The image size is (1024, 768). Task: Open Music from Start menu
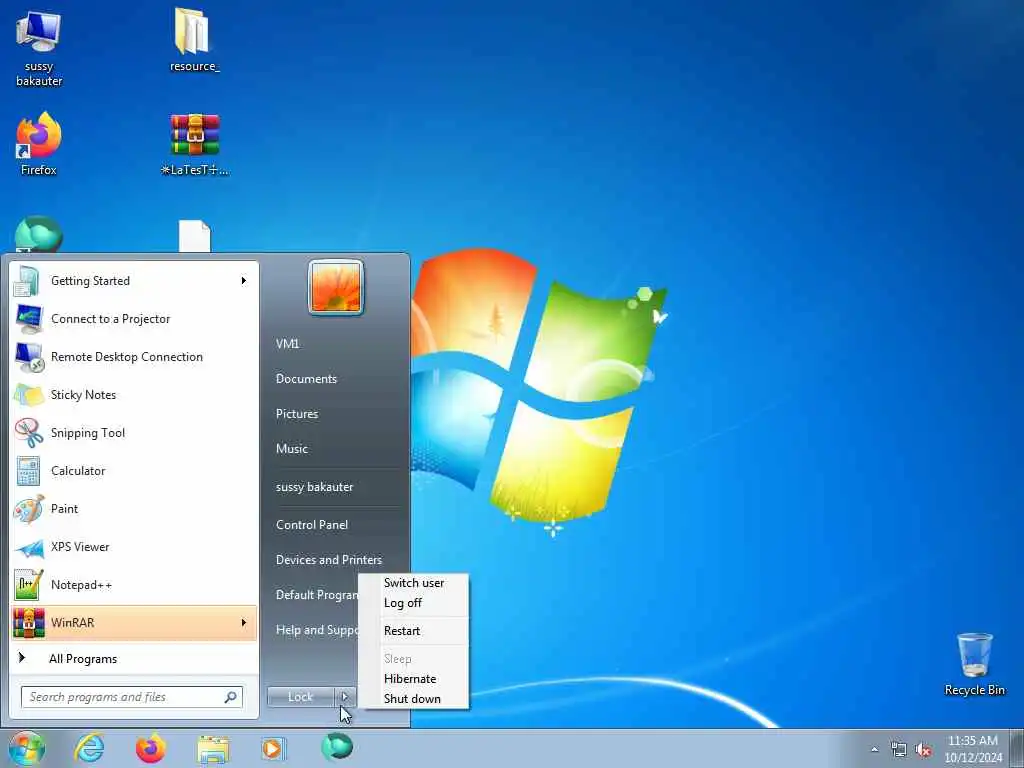pos(292,449)
